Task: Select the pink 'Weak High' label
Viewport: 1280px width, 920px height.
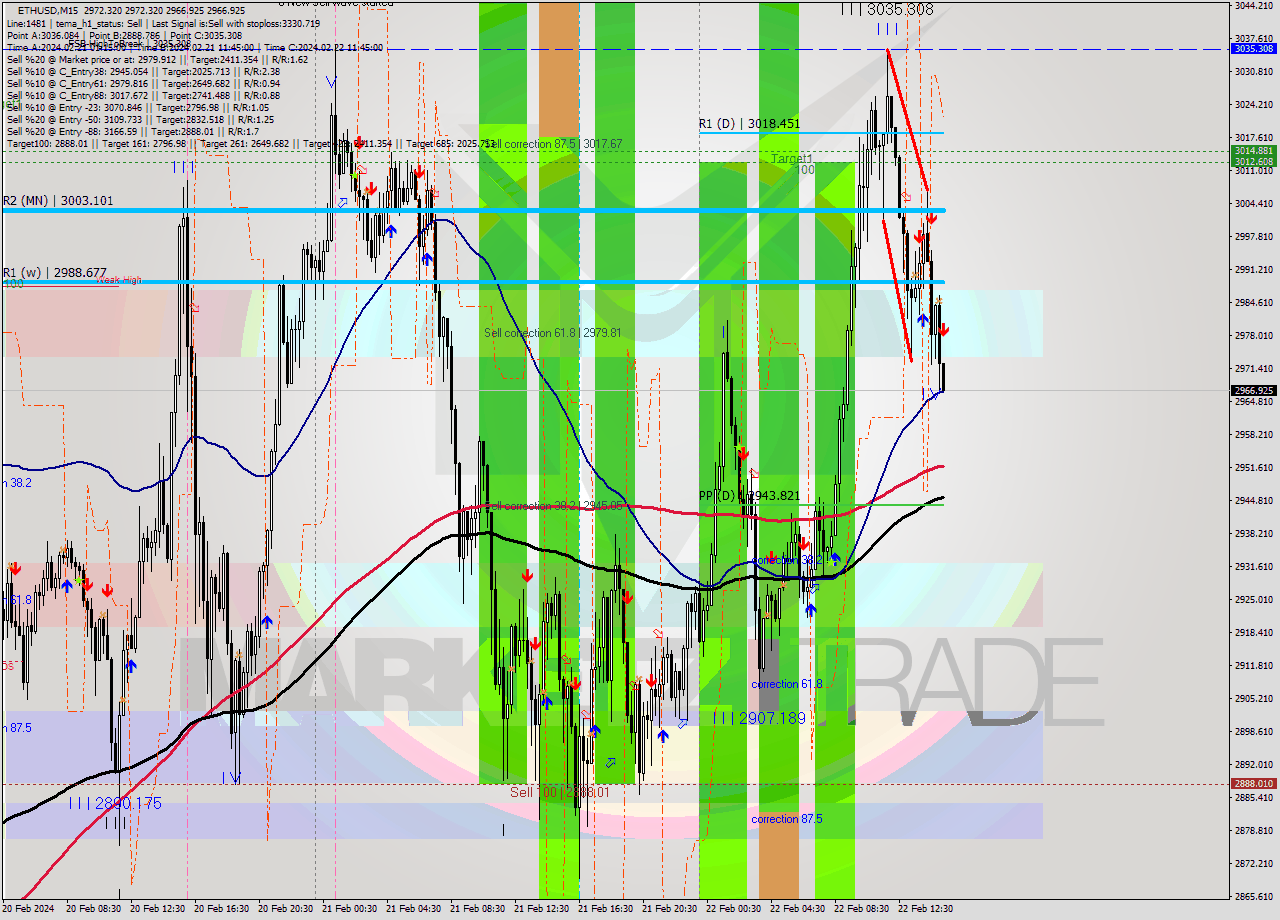Action: [119, 281]
